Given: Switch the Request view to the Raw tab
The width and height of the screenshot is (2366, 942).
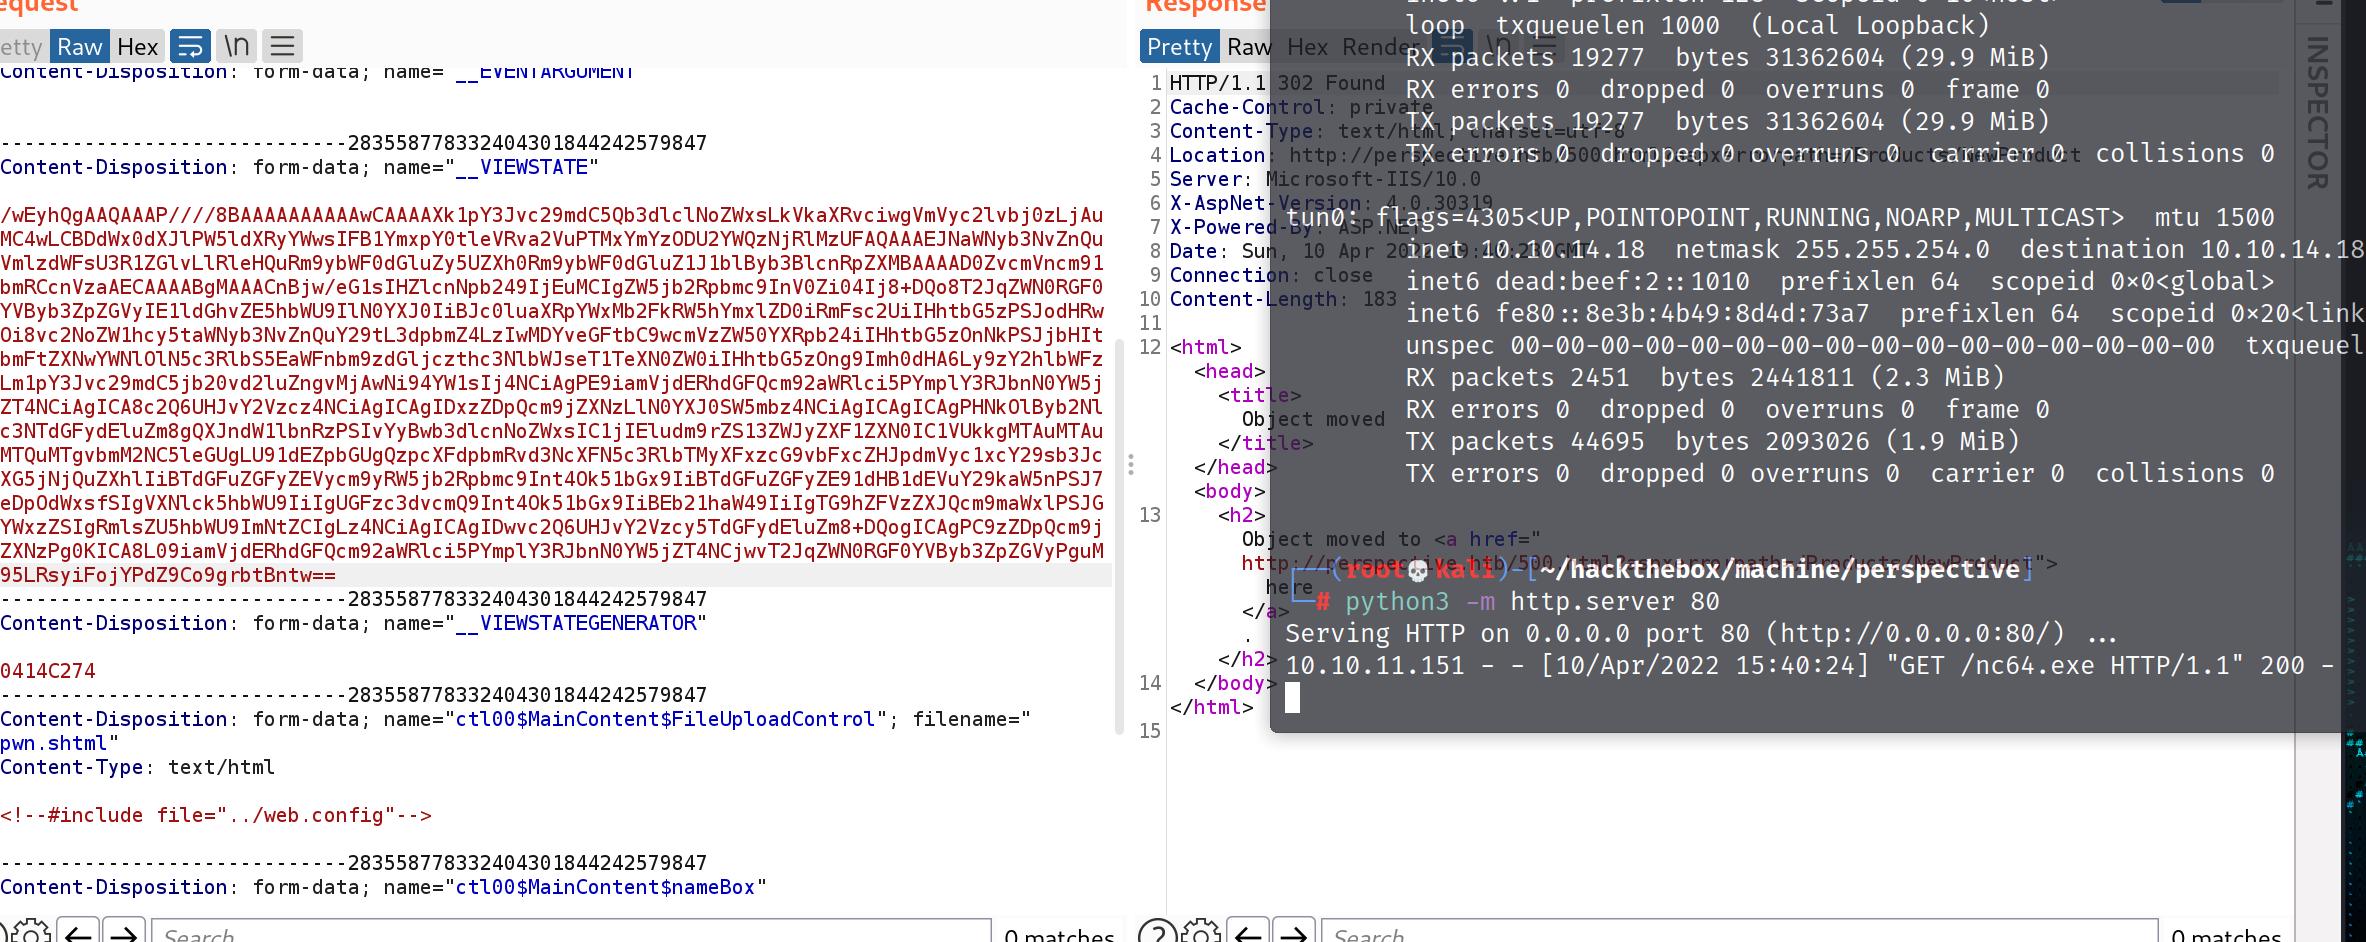Looking at the screenshot, I should [x=79, y=46].
